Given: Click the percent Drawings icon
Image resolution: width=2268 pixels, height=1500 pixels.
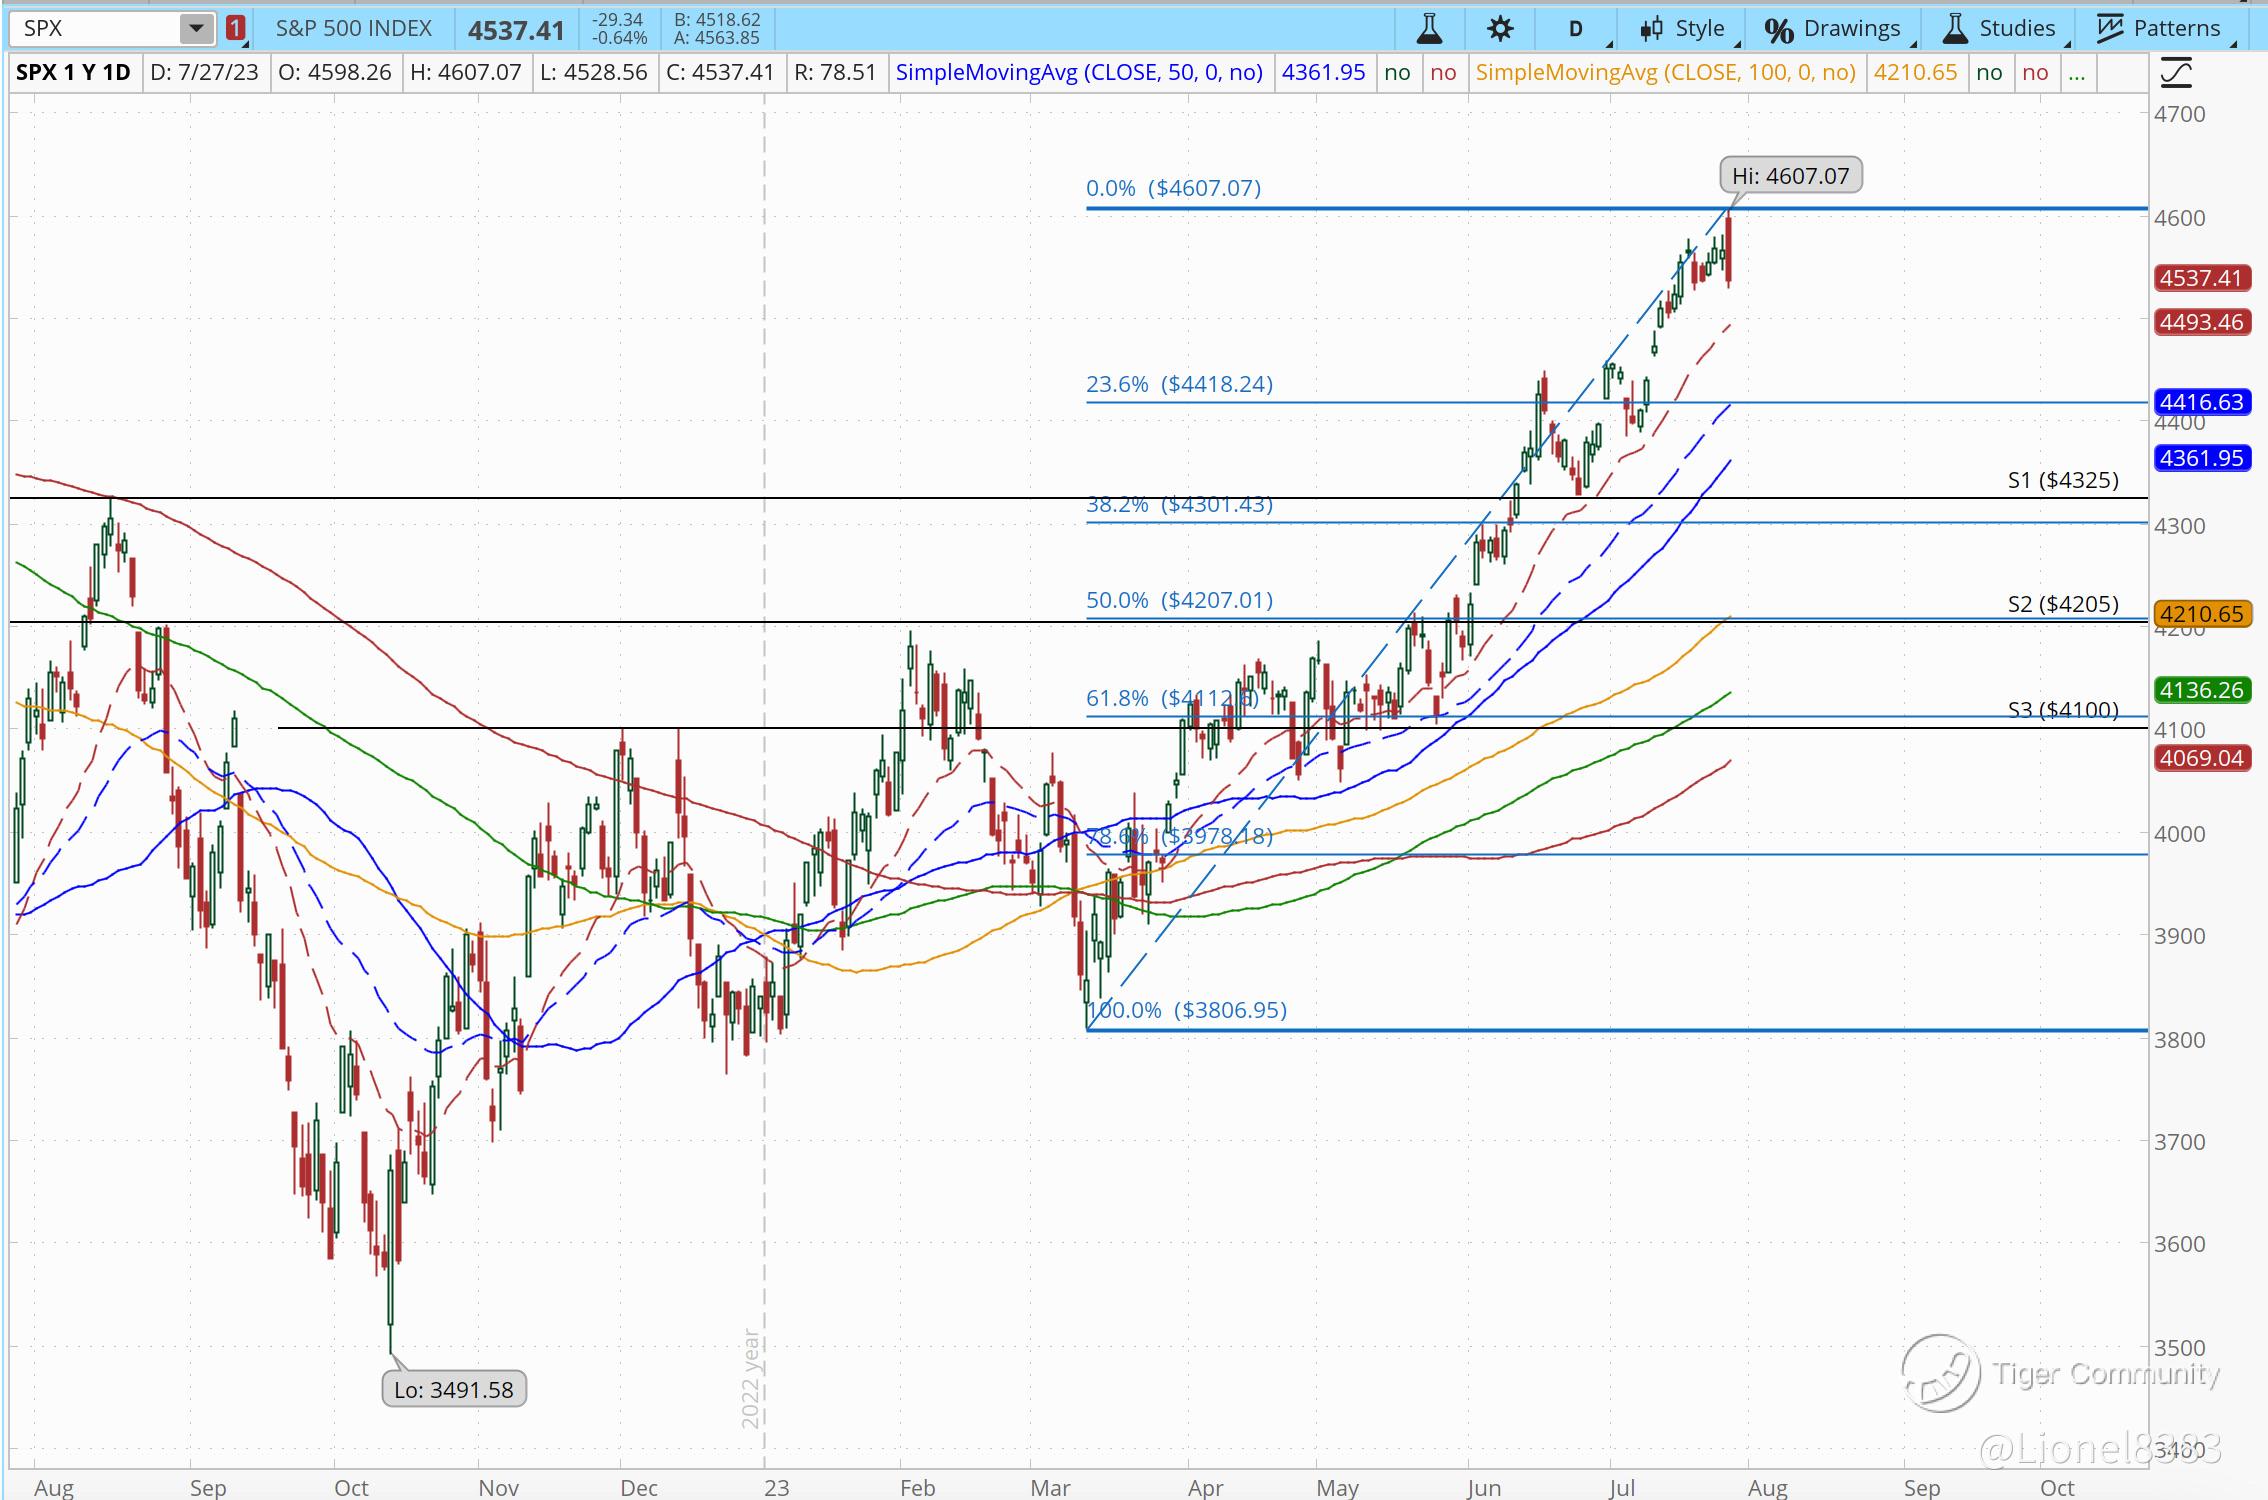Looking at the screenshot, I should tap(1779, 30).
